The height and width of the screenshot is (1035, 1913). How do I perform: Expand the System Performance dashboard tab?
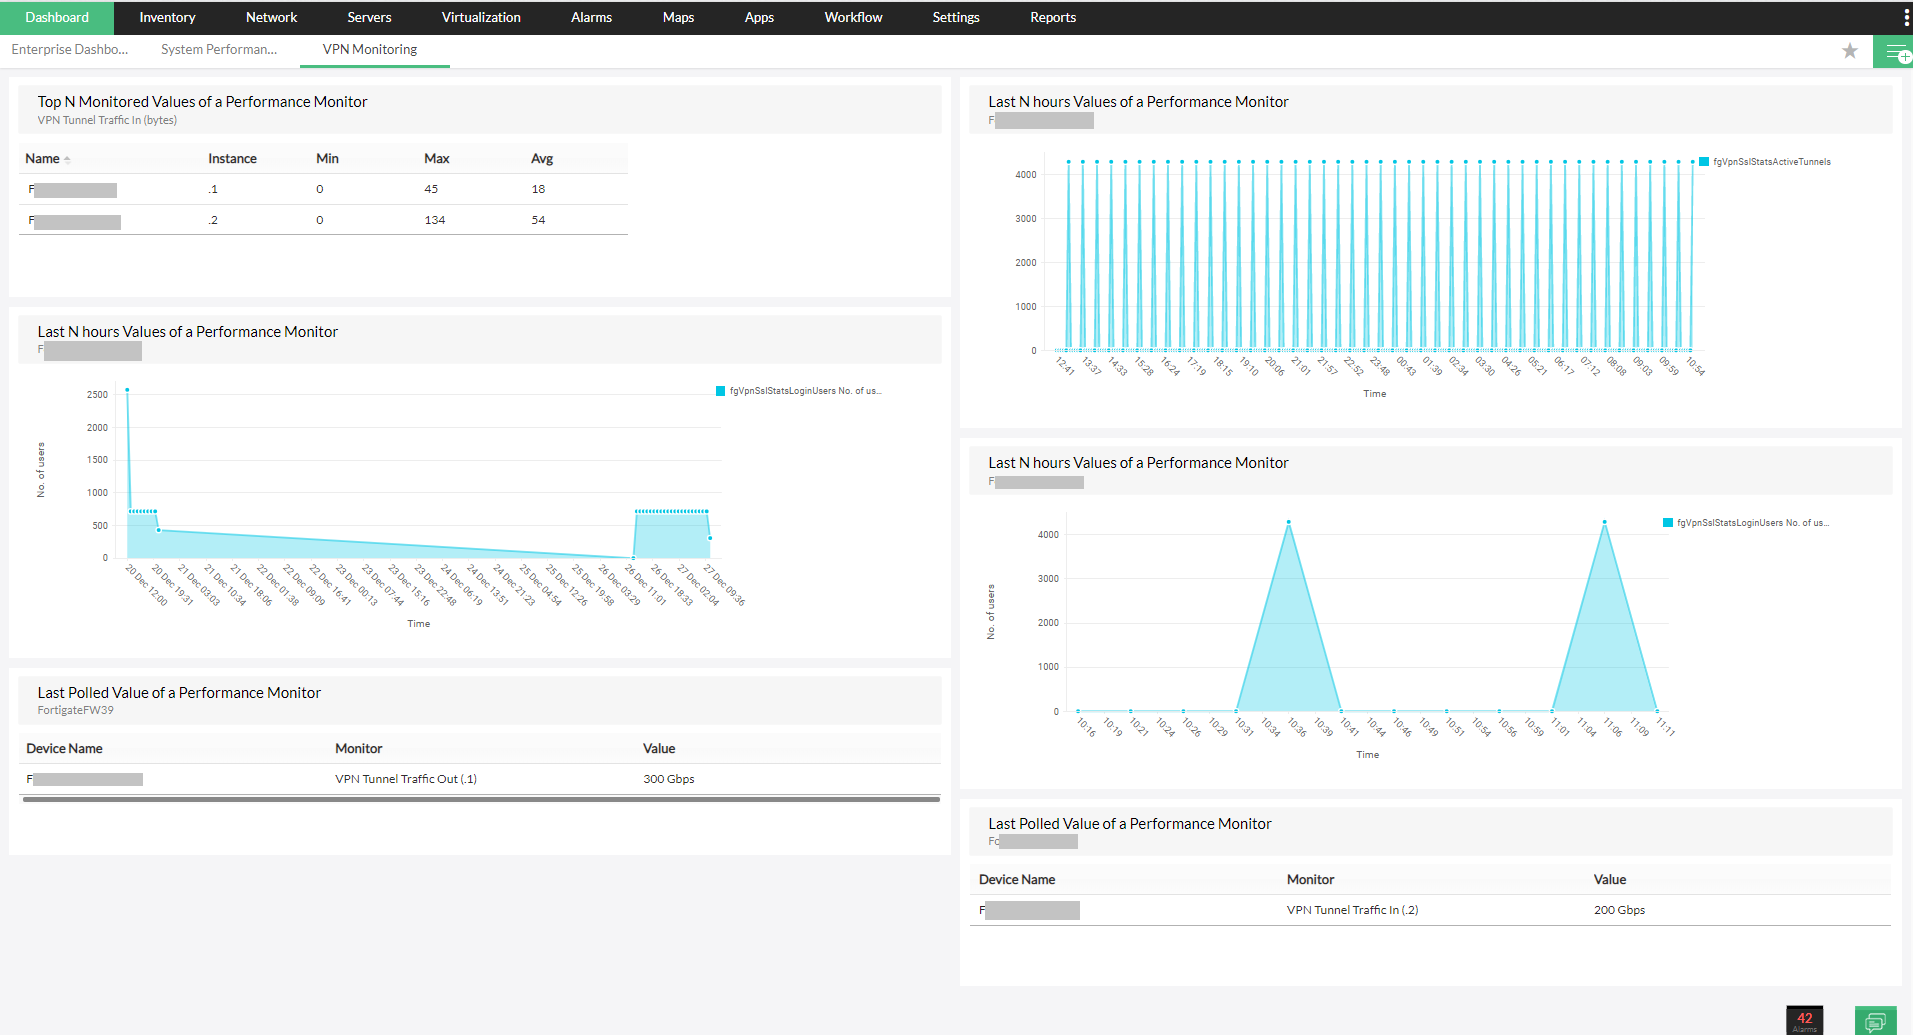[x=219, y=49]
